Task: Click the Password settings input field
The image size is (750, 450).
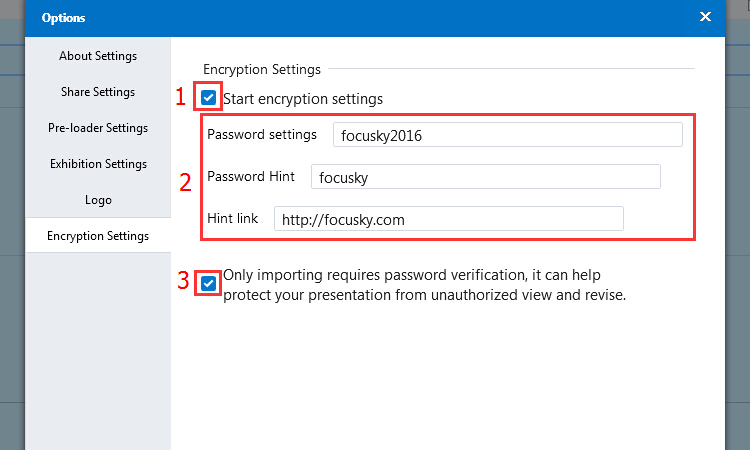Action: pyautogui.click(x=507, y=135)
